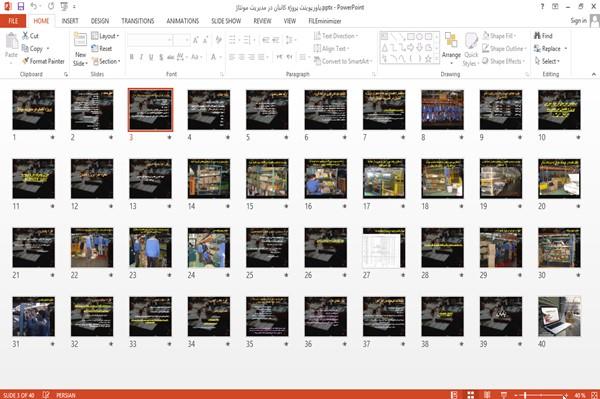Viewport: 600px width, 399px height.
Task: Click the Quick Styles icon
Action: 471,41
